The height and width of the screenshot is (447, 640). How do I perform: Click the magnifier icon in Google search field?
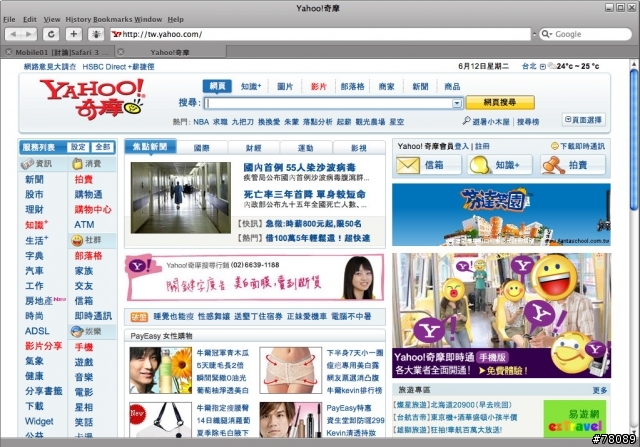pyautogui.click(x=546, y=34)
